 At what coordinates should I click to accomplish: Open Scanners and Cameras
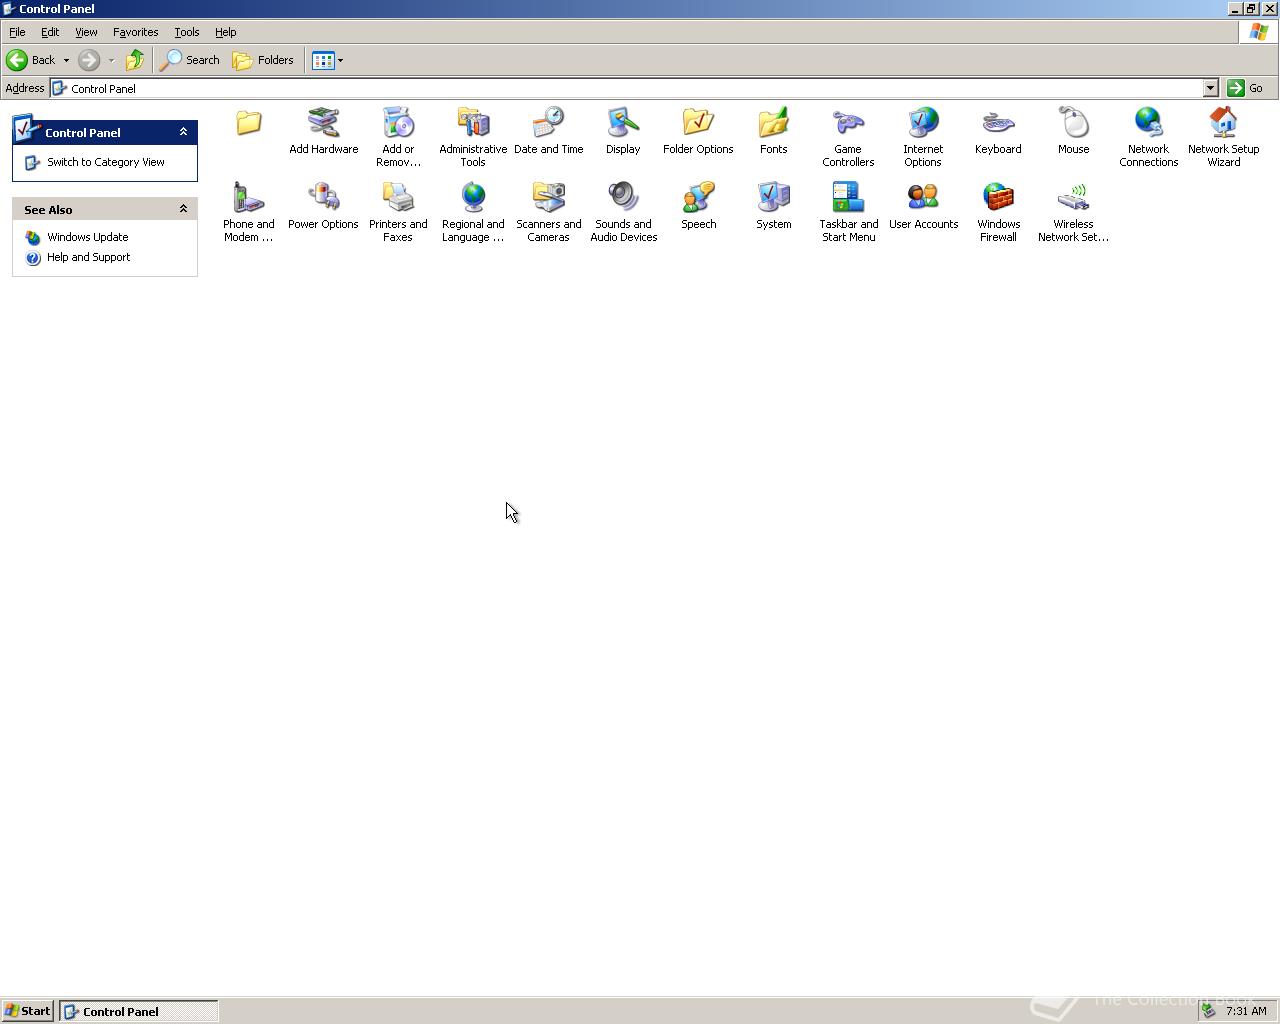(x=548, y=212)
